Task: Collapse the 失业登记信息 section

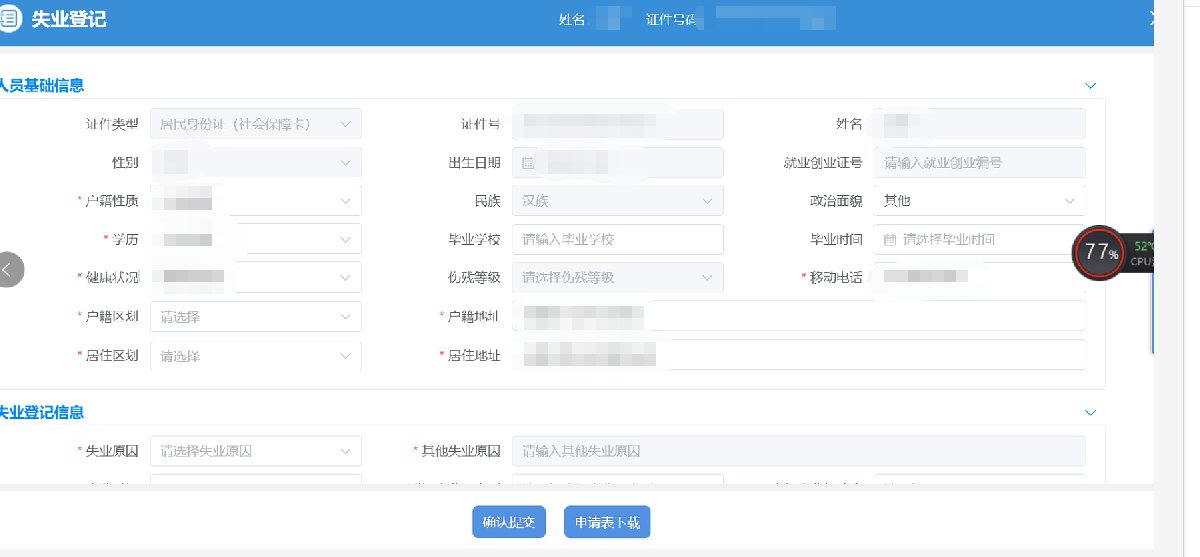Action: 1090,412
